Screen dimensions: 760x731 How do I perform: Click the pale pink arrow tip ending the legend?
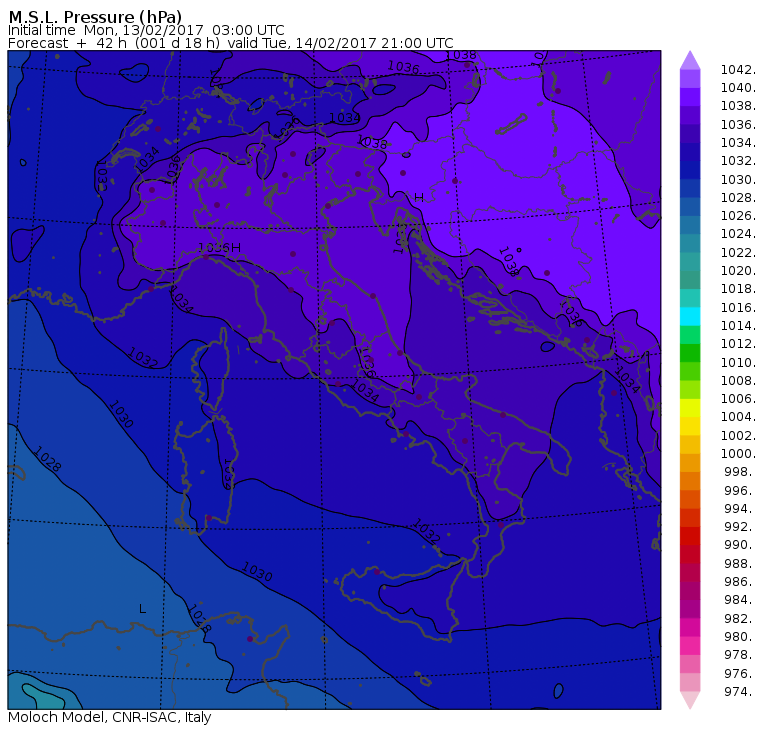pos(690,700)
